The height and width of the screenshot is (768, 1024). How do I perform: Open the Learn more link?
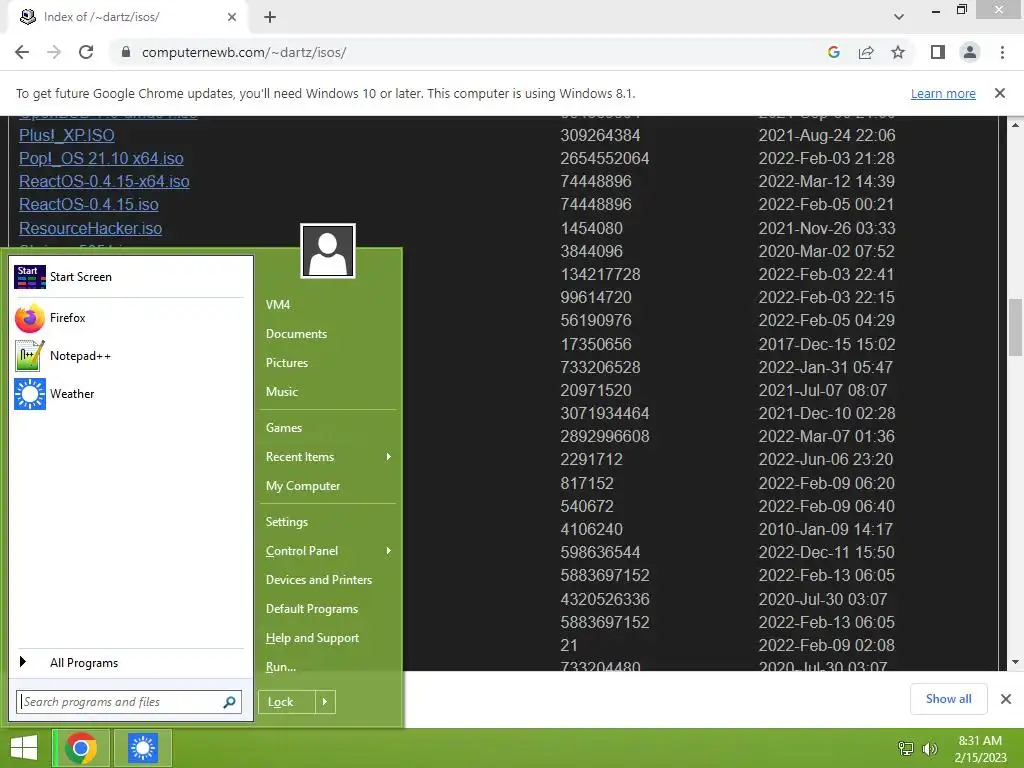(x=943, y=93)
